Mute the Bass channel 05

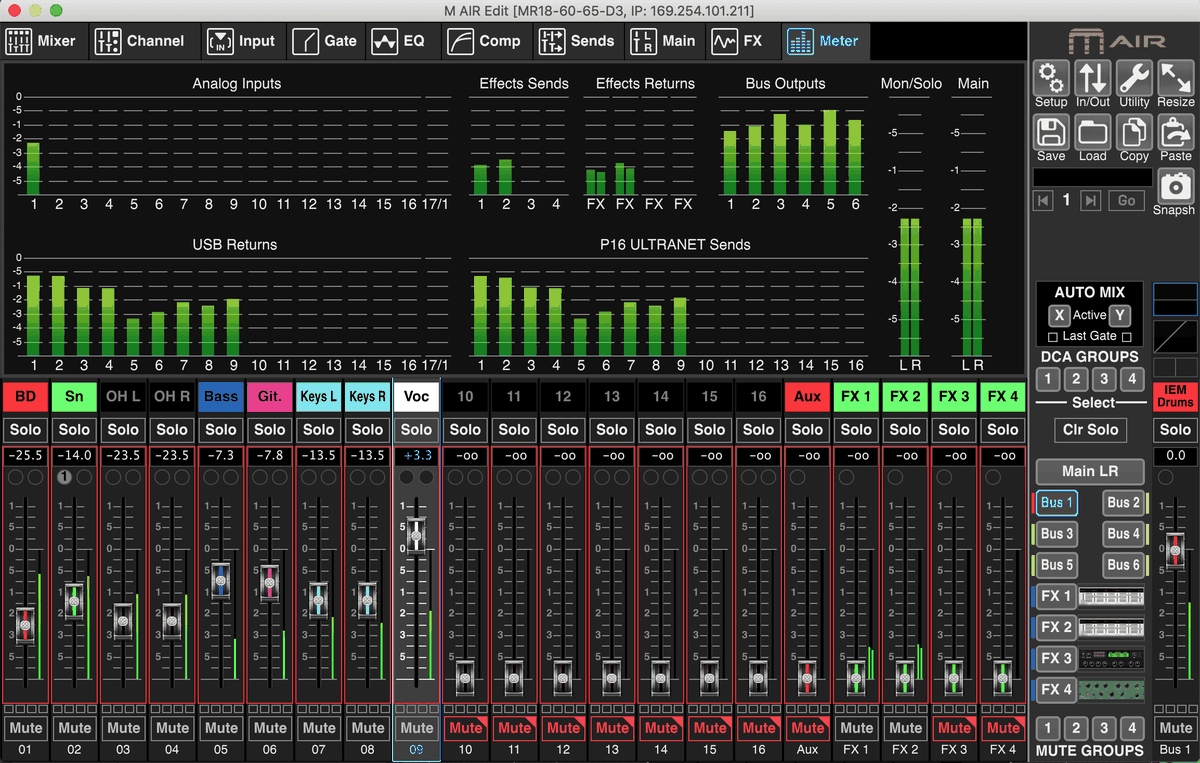221,728
